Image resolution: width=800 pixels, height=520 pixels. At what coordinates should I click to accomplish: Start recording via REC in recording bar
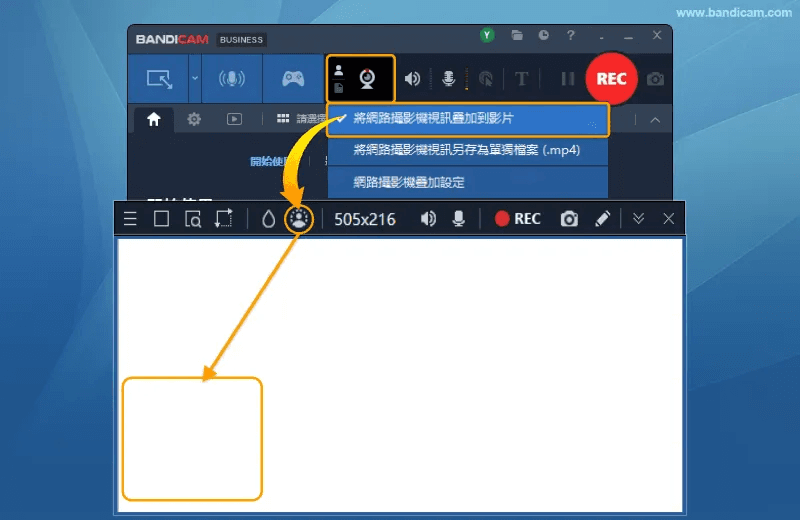pos(517,219)
